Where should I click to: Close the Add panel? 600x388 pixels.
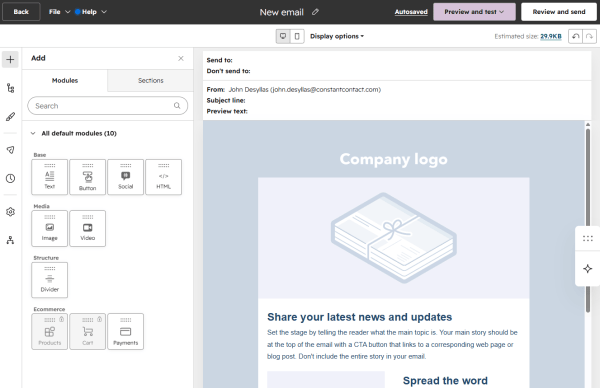[181, 58]
